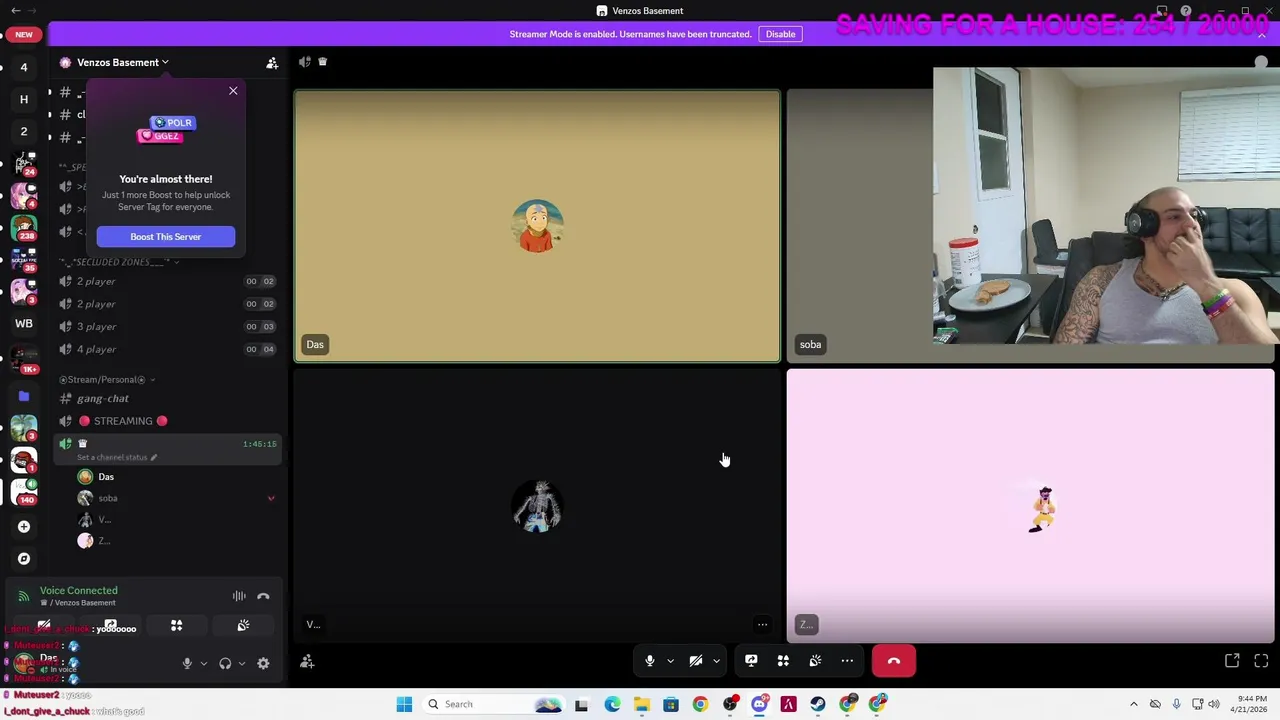Open more options in the call bar
Screen dimensions: 1280x720
click(847, 661)
